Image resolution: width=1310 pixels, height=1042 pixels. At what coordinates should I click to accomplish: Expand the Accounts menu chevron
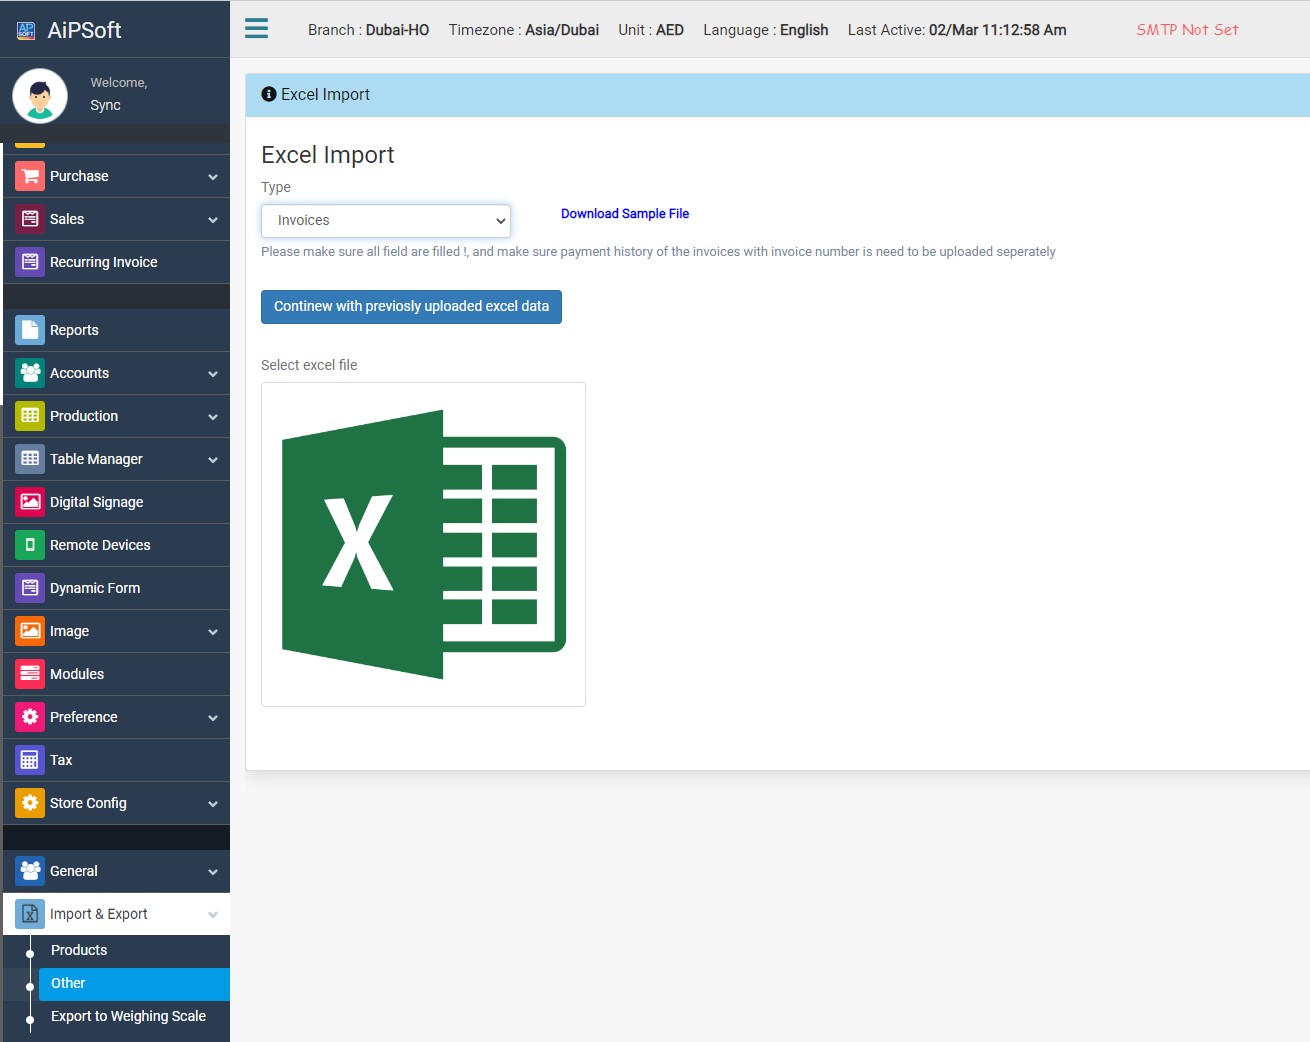tap(213, 374)
